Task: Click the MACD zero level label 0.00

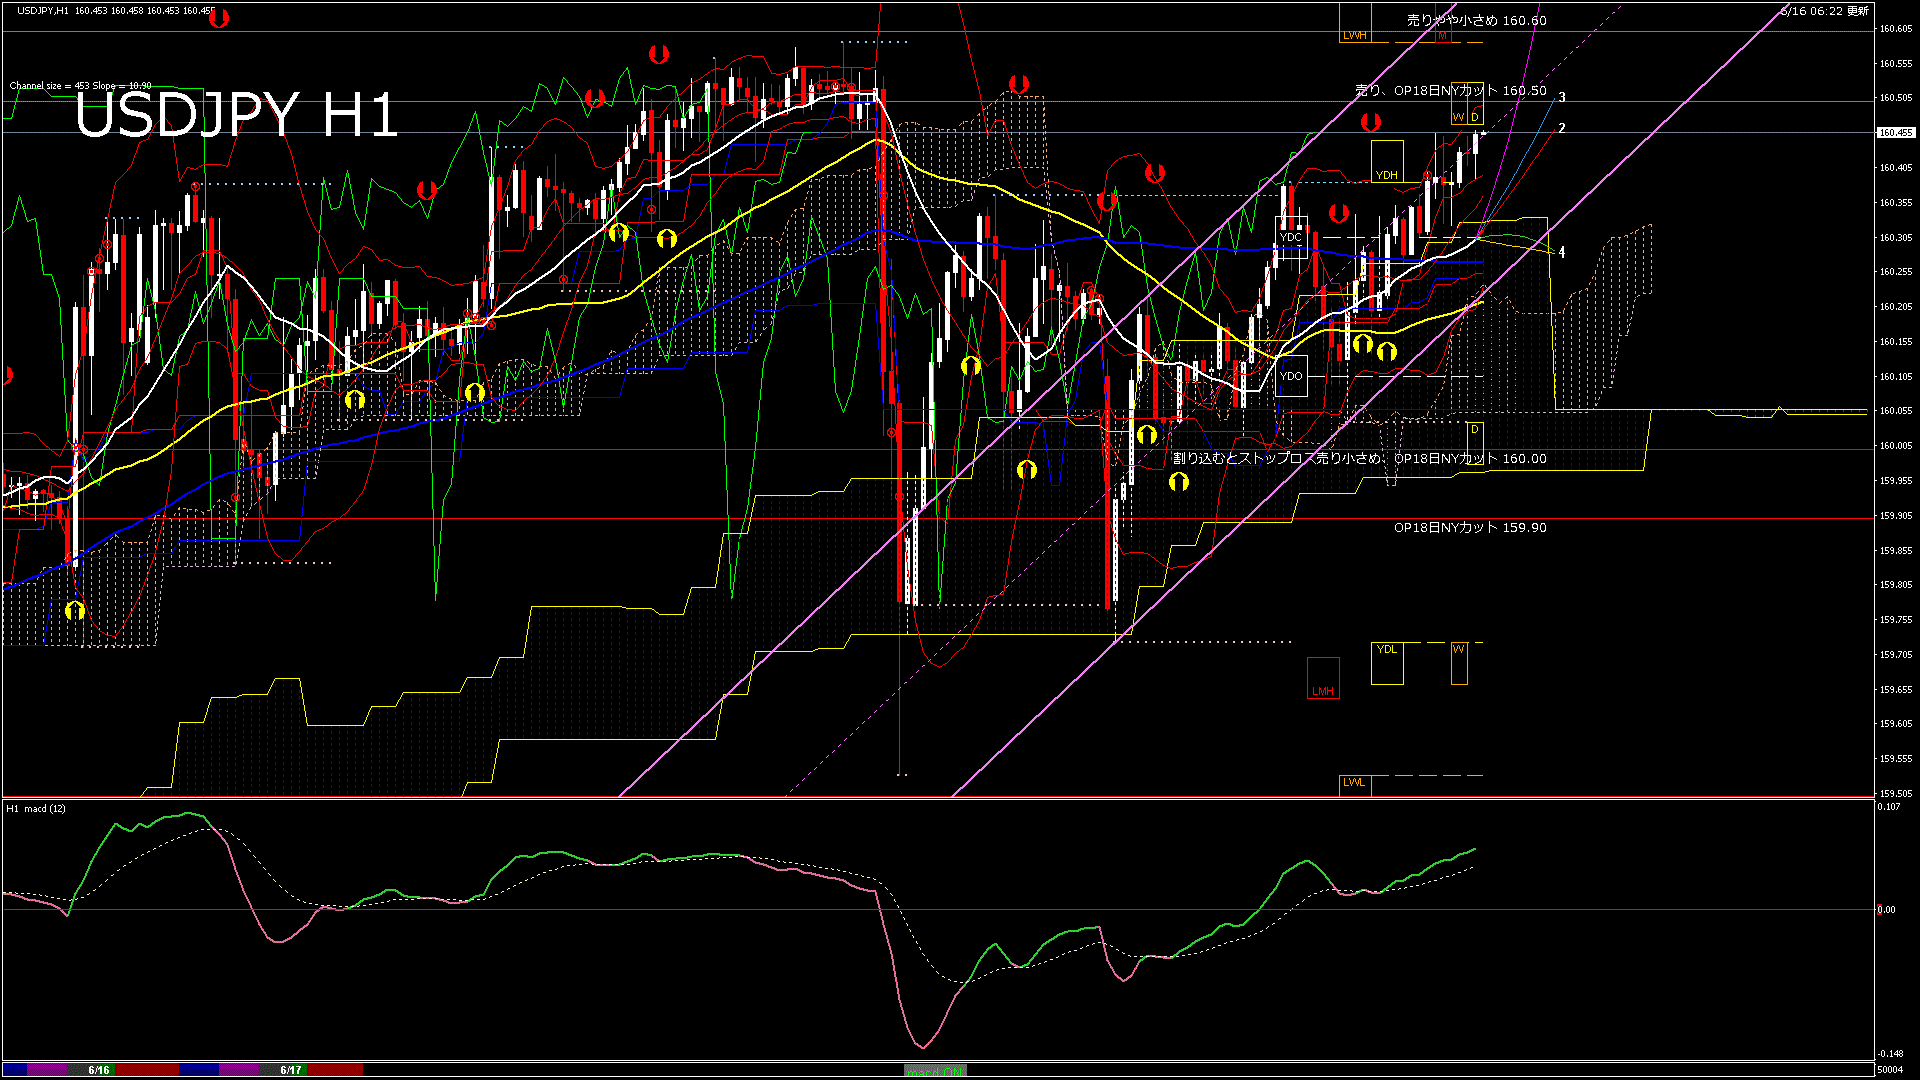Action: click(x=1886, y=910)
